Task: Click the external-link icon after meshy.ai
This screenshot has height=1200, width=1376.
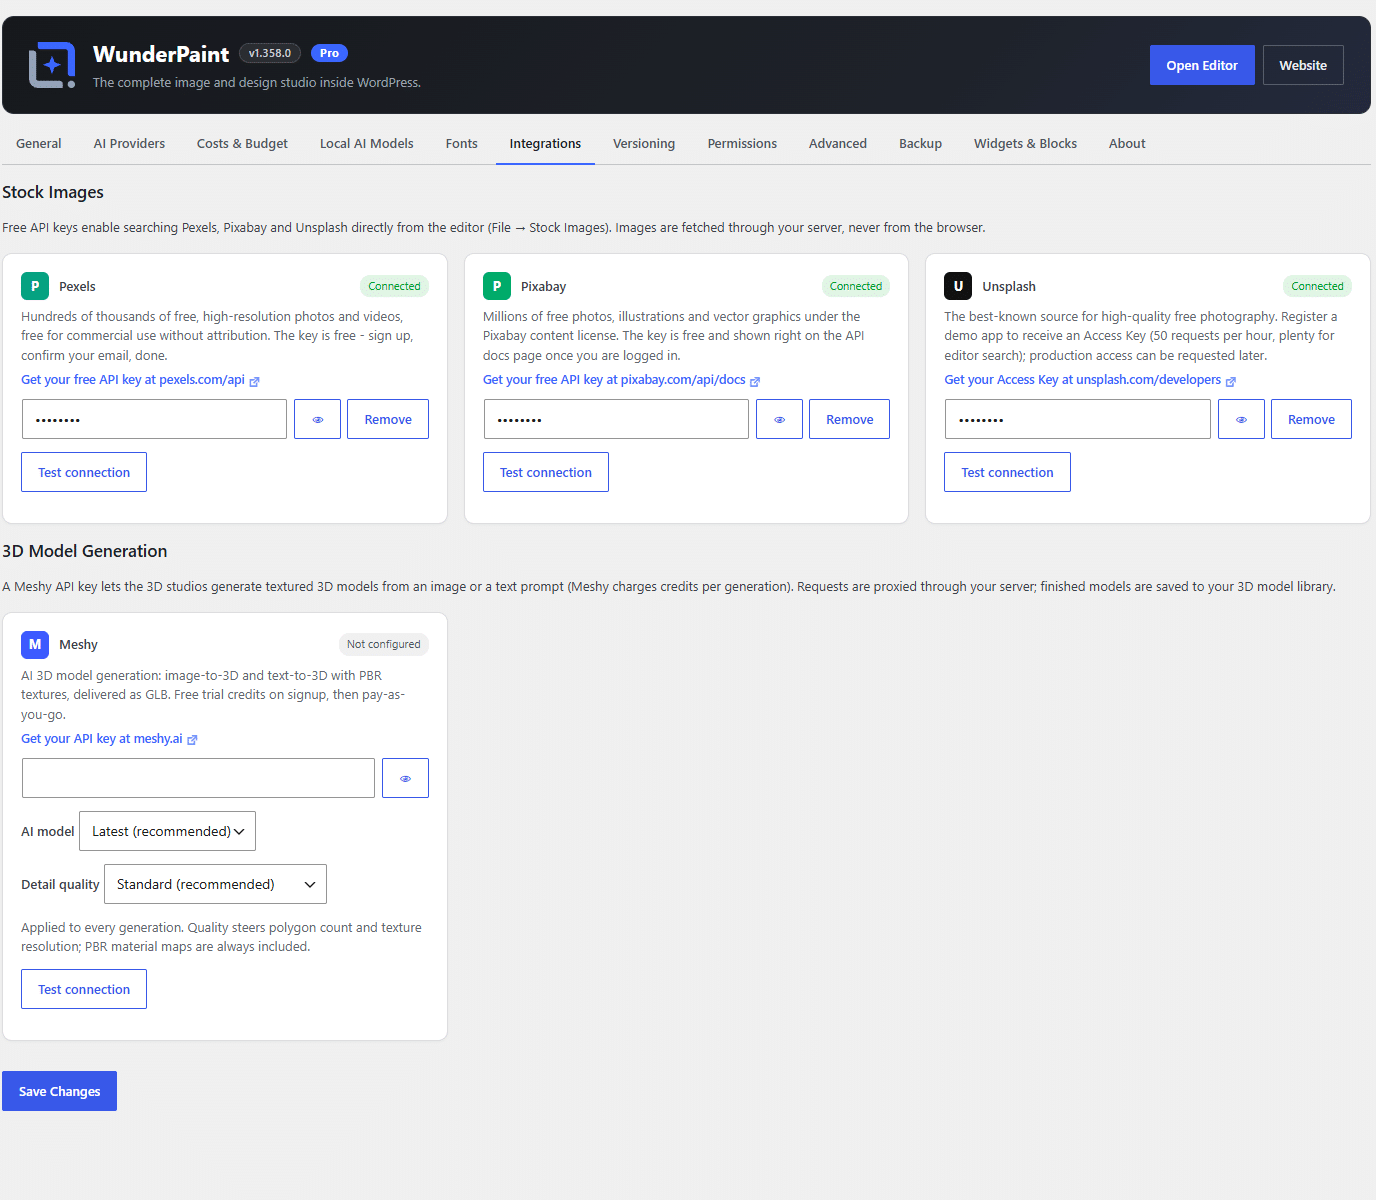Action: pyautogui.click(x=192, y=740)
